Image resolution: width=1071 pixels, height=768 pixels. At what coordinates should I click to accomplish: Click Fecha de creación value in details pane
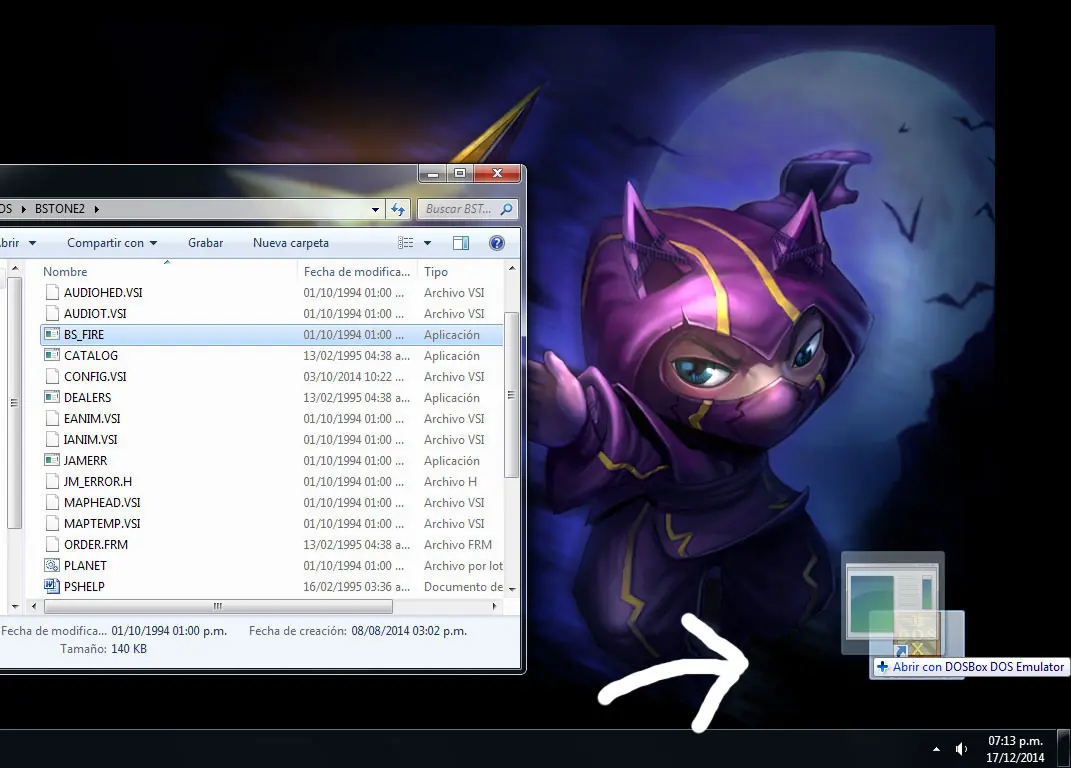[x=409, y=631]
